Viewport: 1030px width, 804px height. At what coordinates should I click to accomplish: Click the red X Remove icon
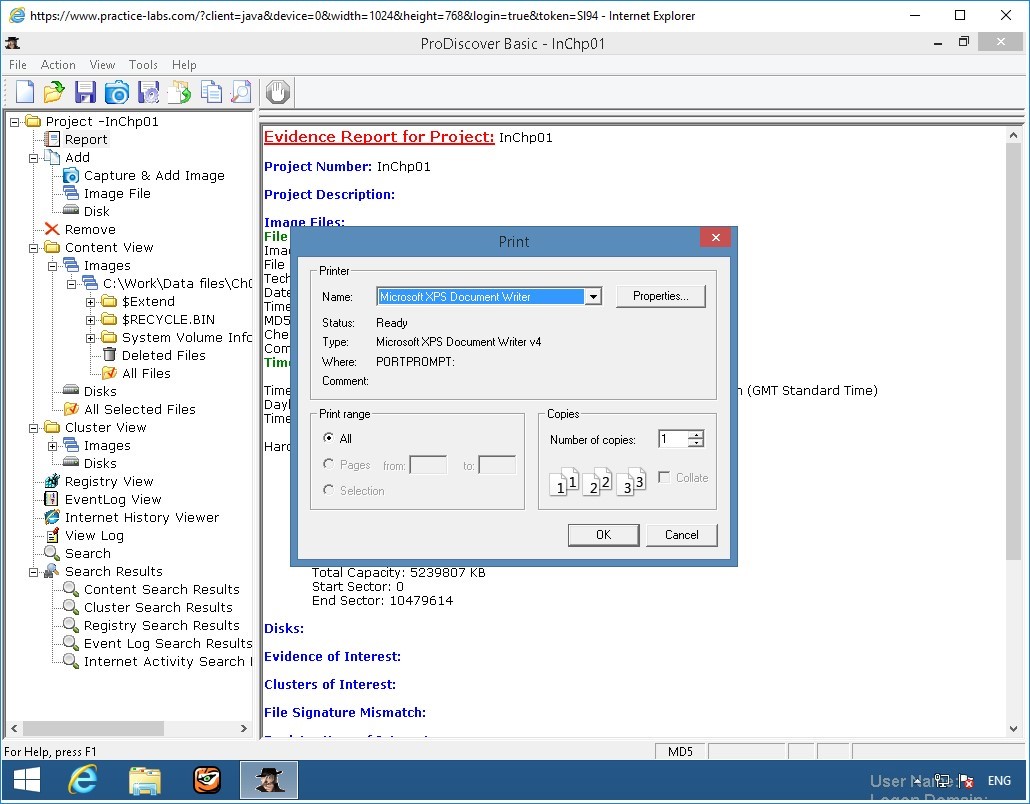[52, 229]
